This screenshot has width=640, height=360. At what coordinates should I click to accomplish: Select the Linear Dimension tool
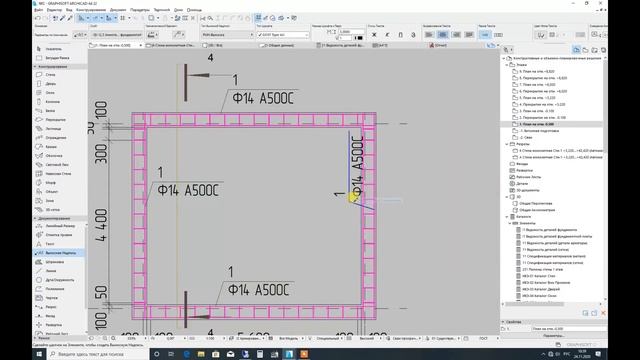tap(60, 226)
